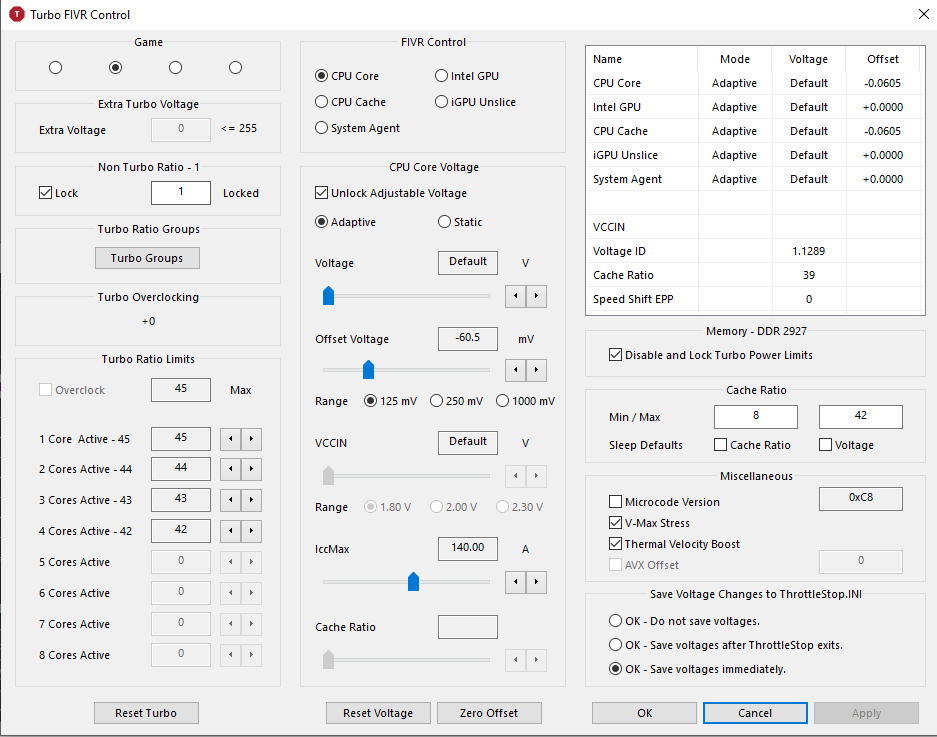Click right arrow for Offset Voltage
The height and width of the screenshot is (737, 937).
pyautogui.click(x=537, y=370)
